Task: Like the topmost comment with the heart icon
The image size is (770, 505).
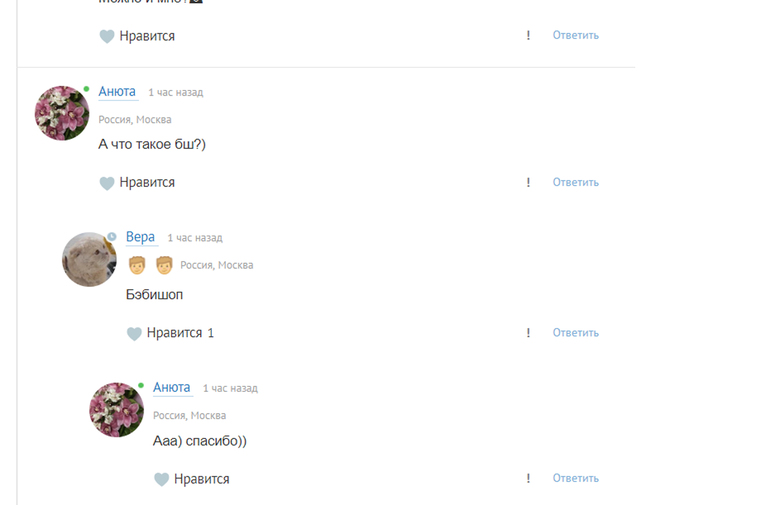Action: click(107, 36)
